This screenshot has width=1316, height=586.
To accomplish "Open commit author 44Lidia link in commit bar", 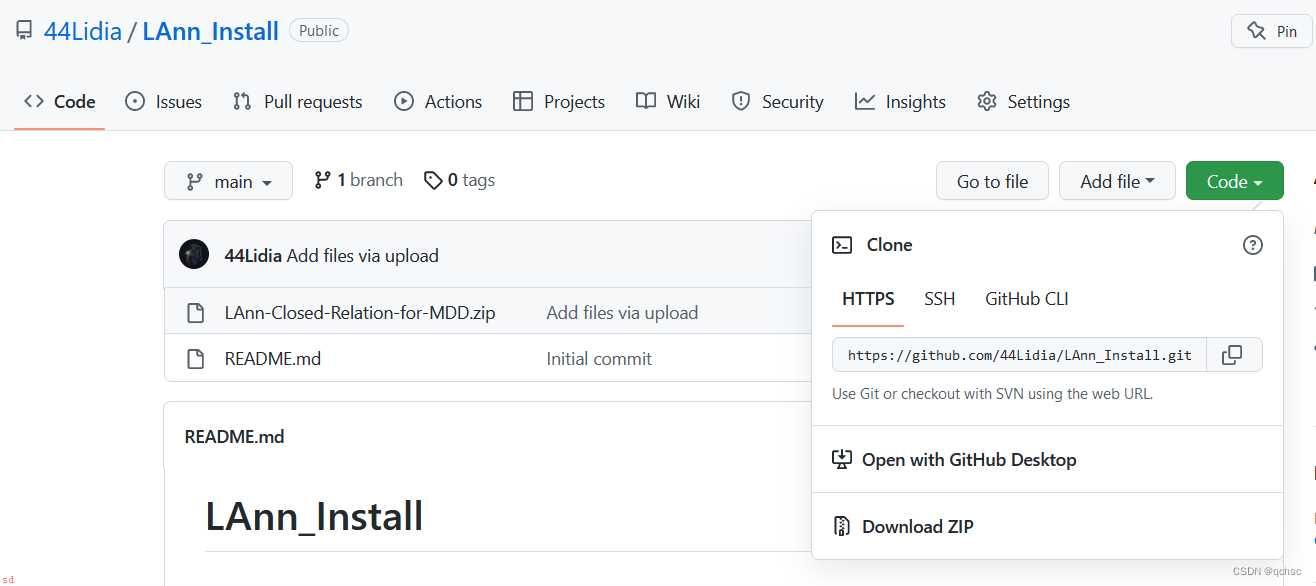I will pos(253,255).
